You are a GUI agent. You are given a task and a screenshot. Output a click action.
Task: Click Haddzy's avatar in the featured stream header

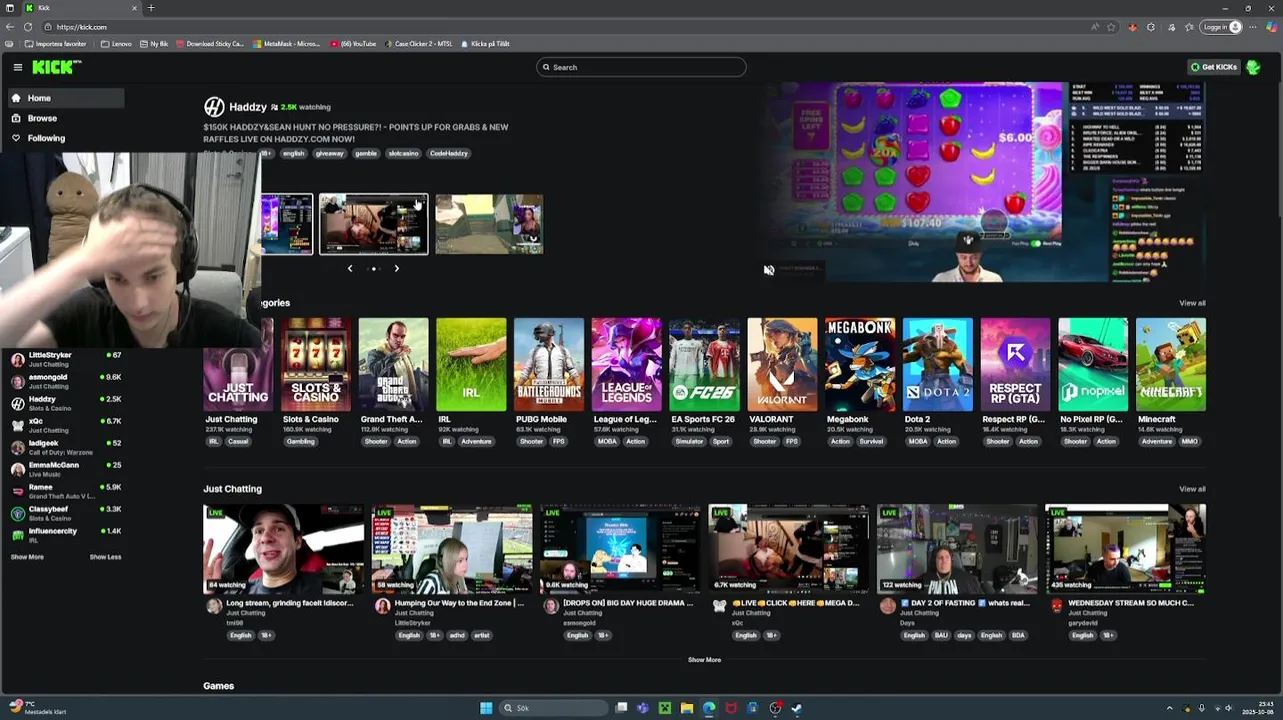tap(214, 107)
